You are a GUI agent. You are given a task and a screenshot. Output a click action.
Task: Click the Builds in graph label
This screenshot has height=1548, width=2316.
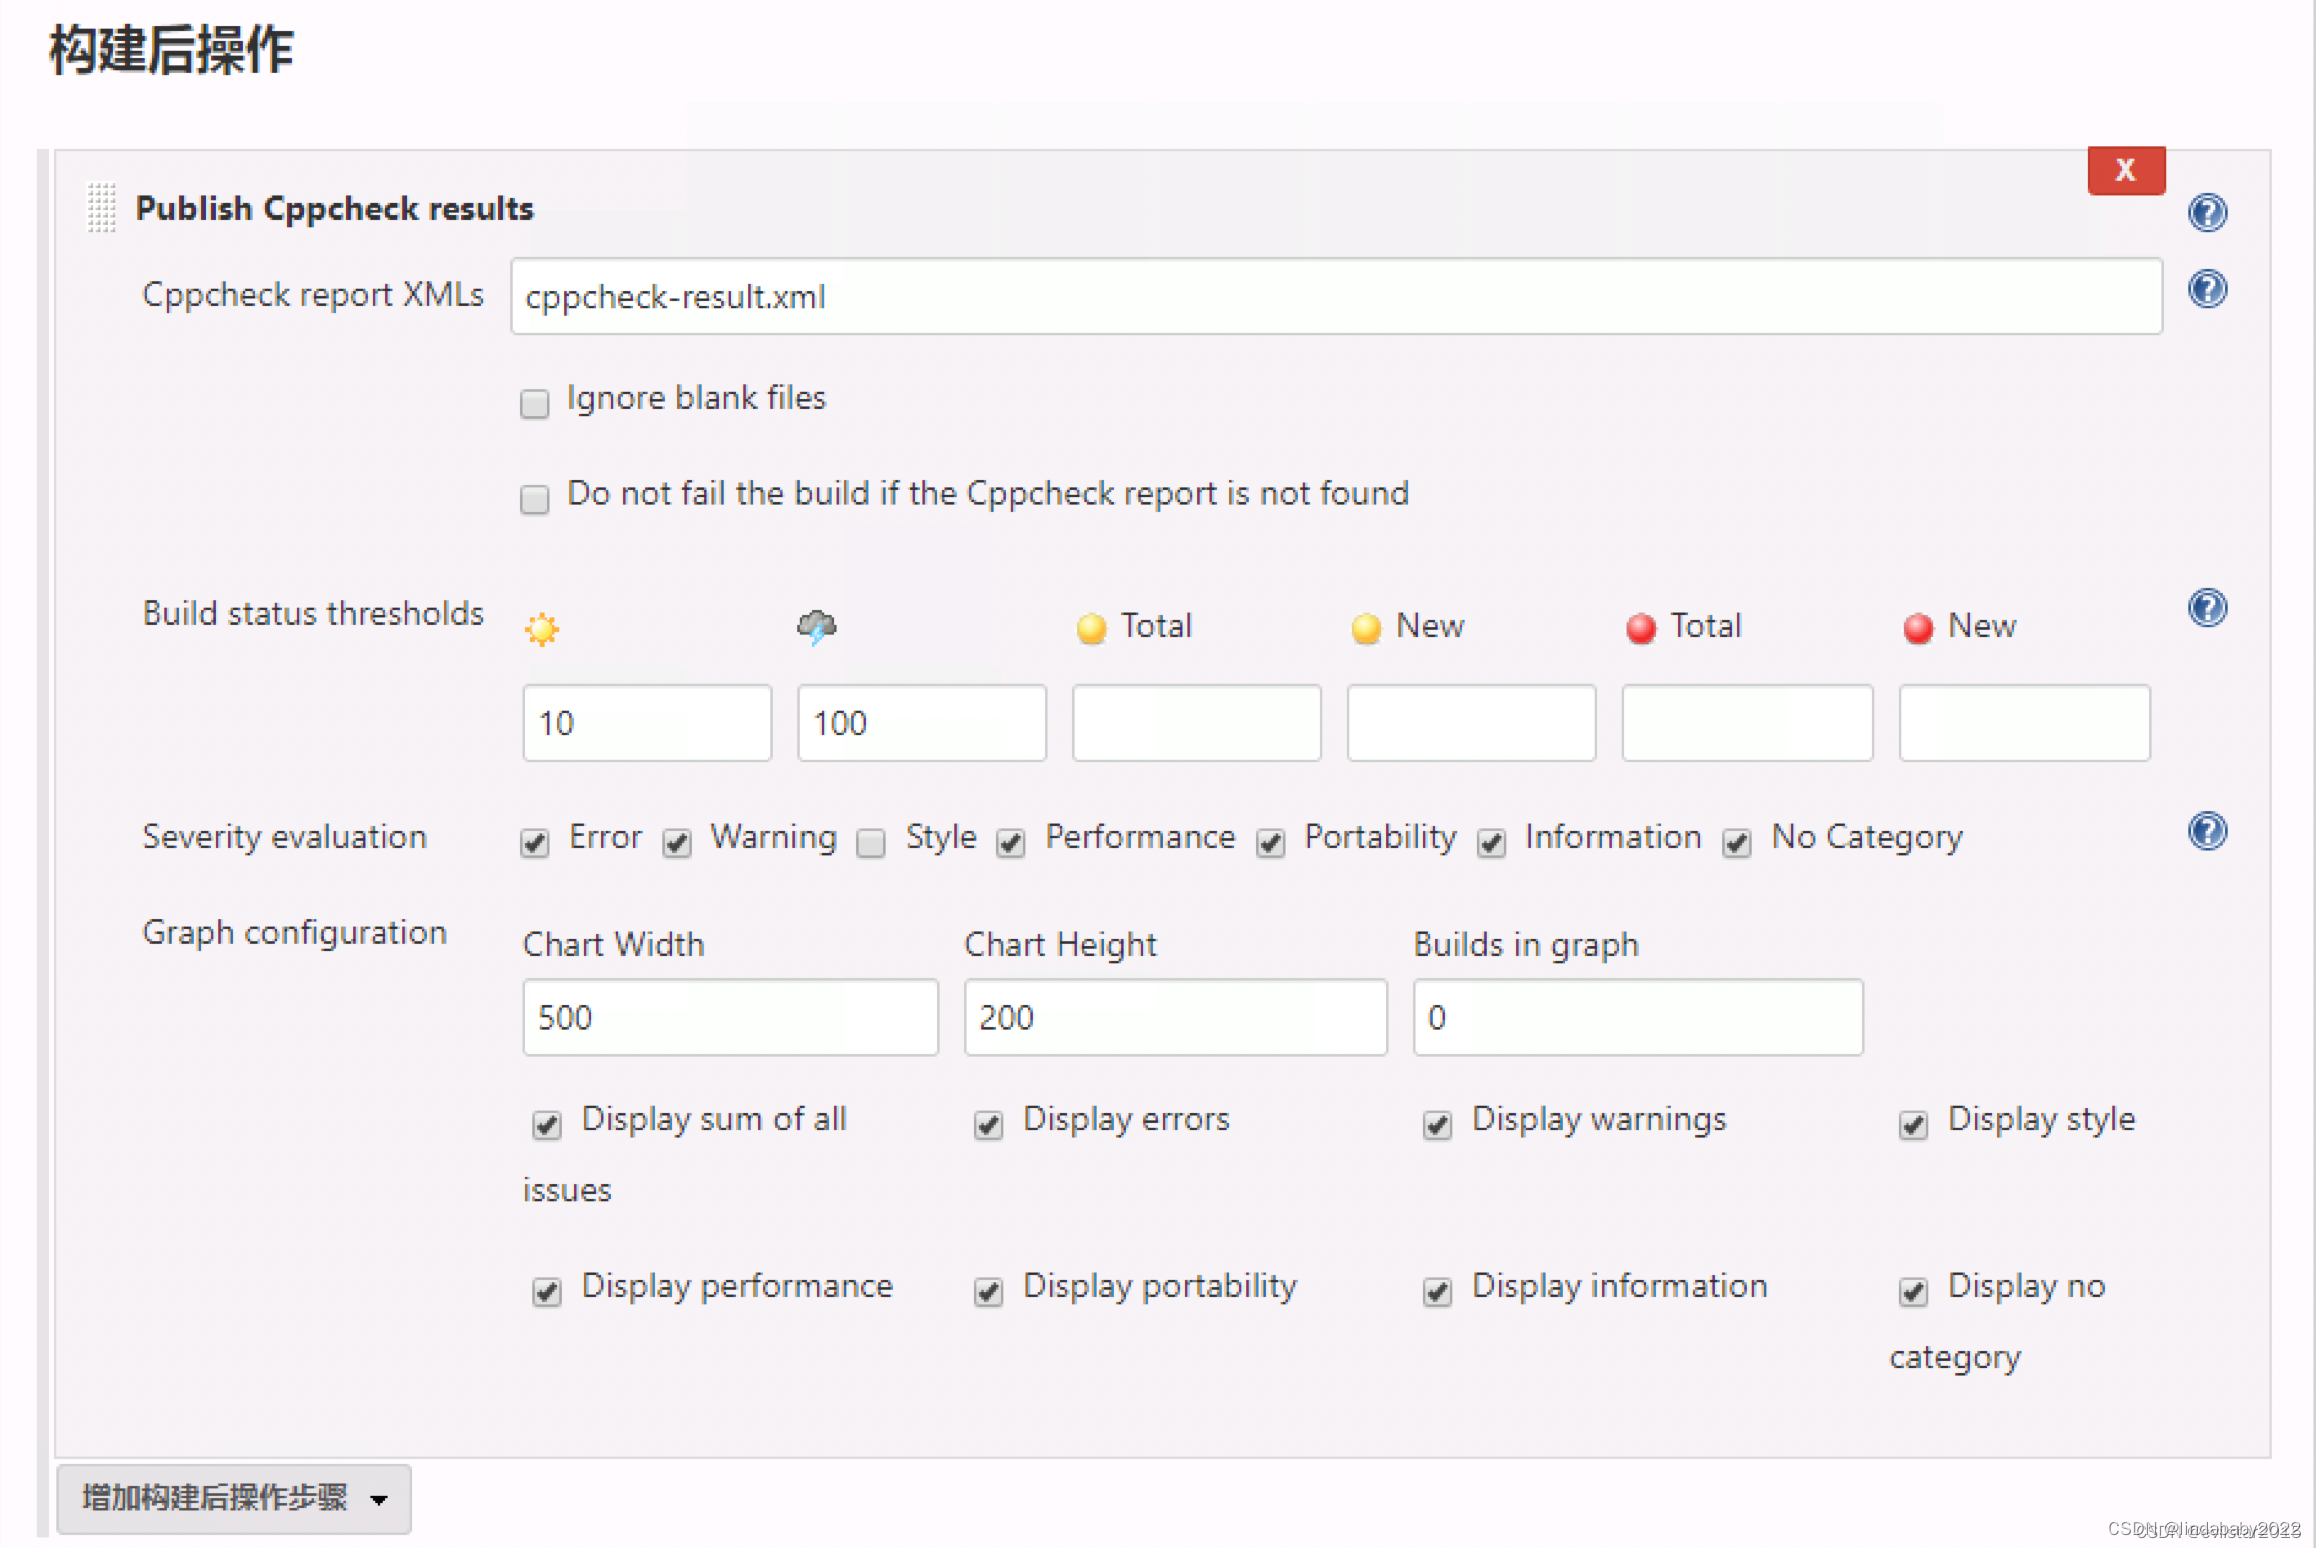tap(1526, 944)
